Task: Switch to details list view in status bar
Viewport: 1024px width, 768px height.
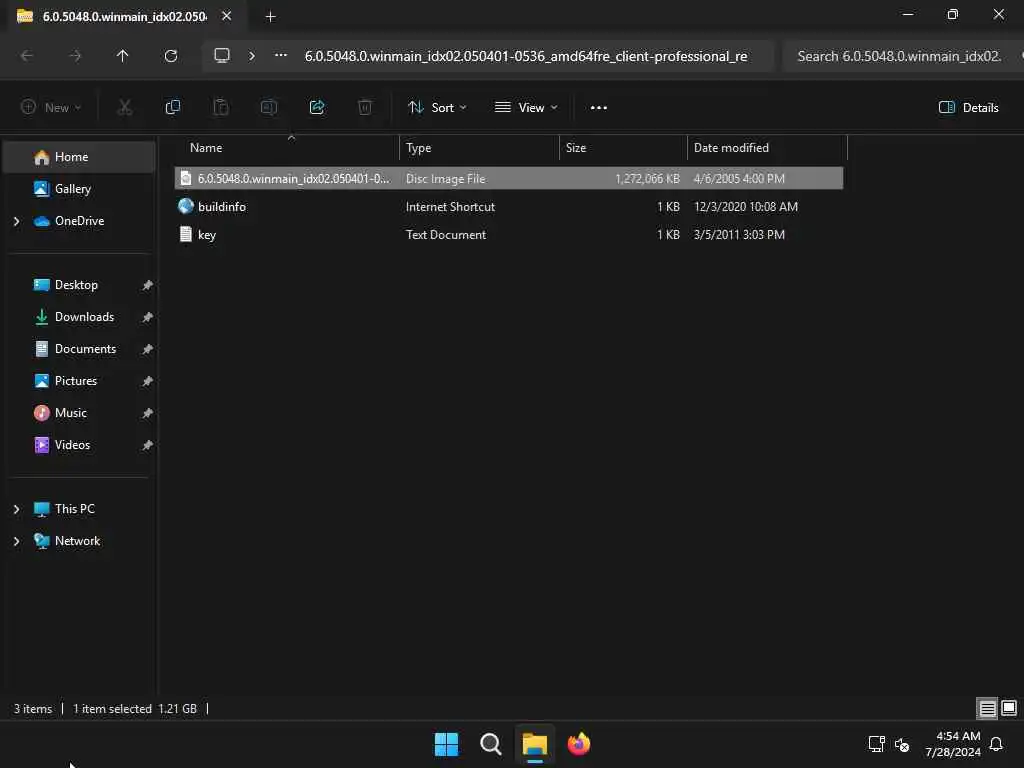Action: (987, 709)
